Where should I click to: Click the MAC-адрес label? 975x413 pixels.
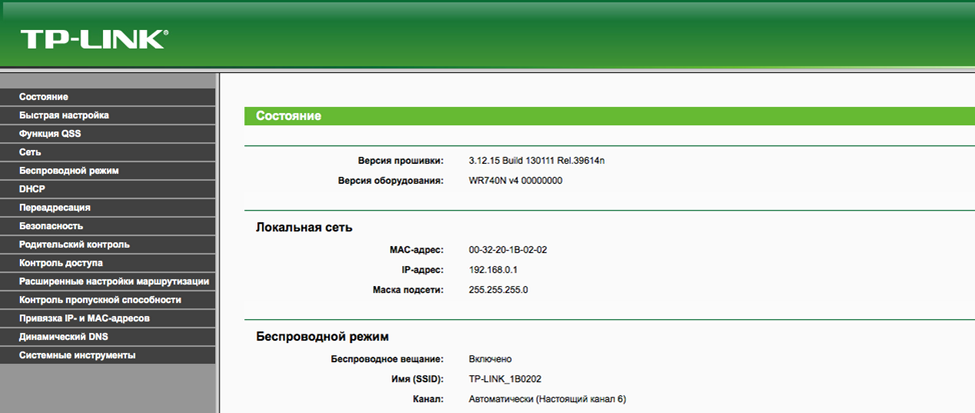coord(416,250)
